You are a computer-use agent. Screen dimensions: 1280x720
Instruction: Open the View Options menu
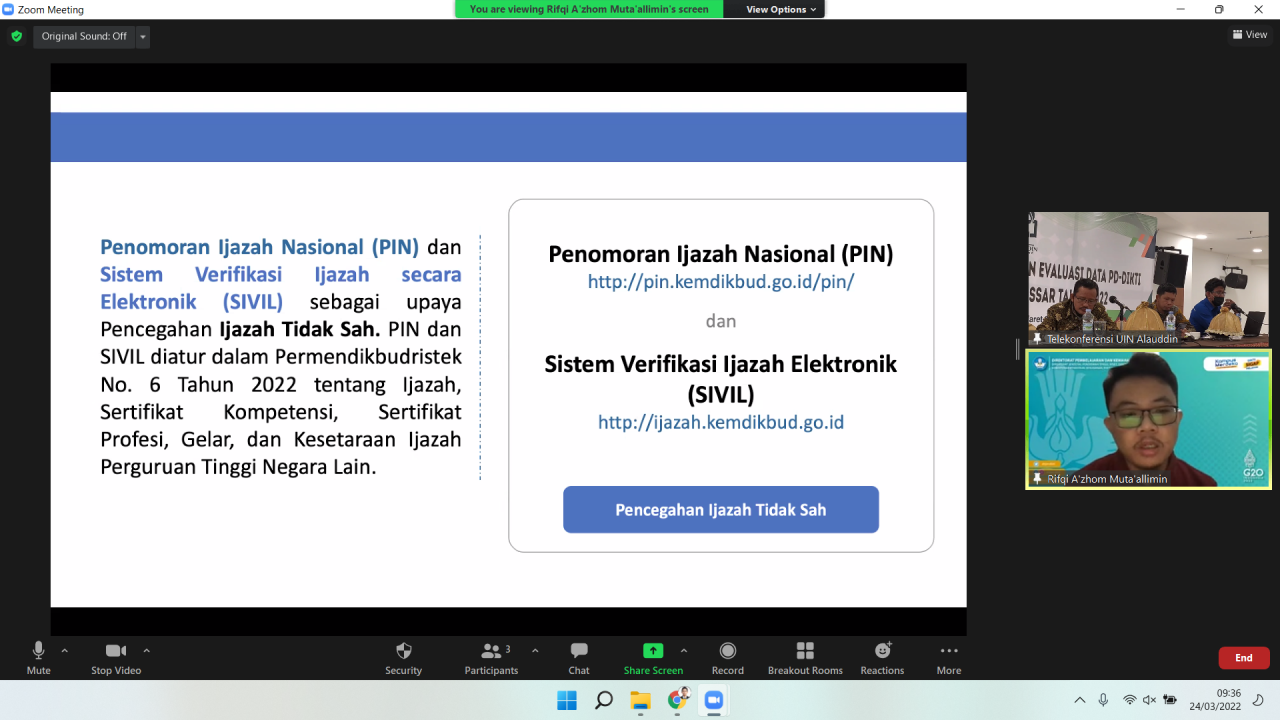781,9
